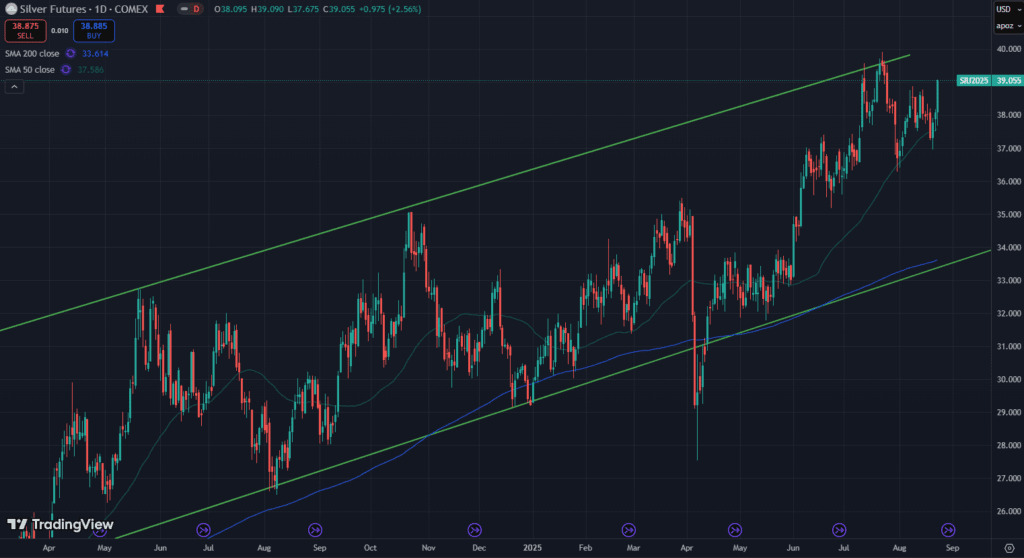Click the refresh icon next to SMA 200

coord(71,53)
